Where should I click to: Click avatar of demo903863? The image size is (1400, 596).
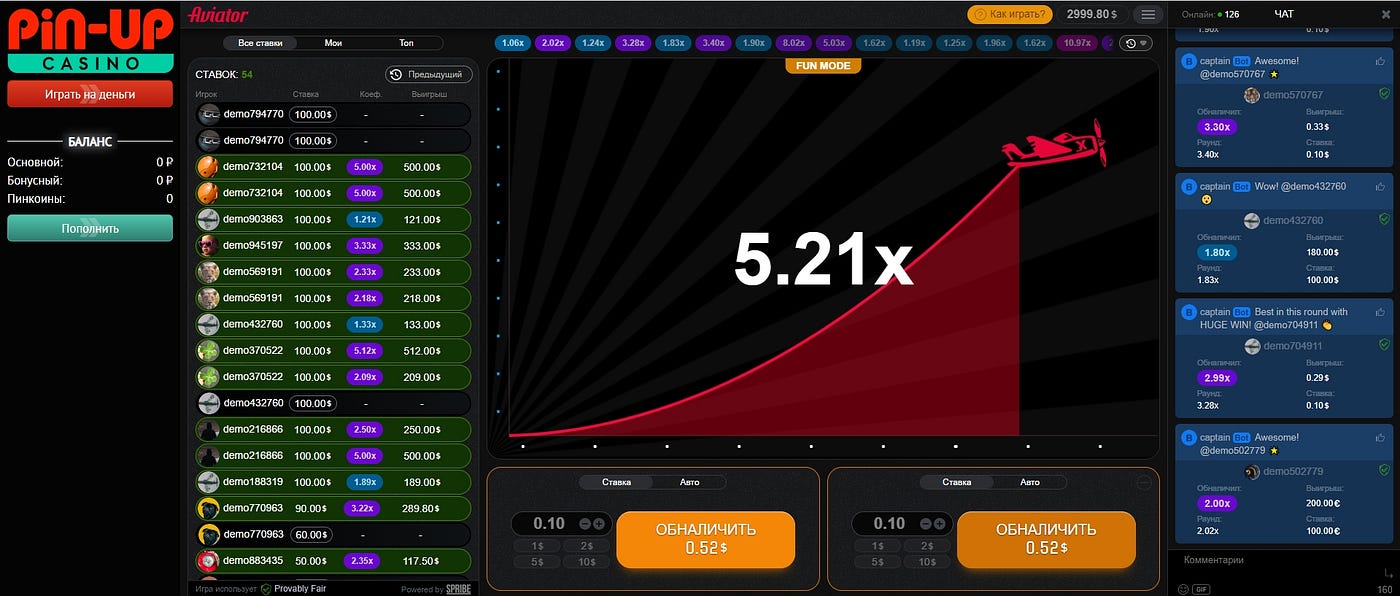207,219
